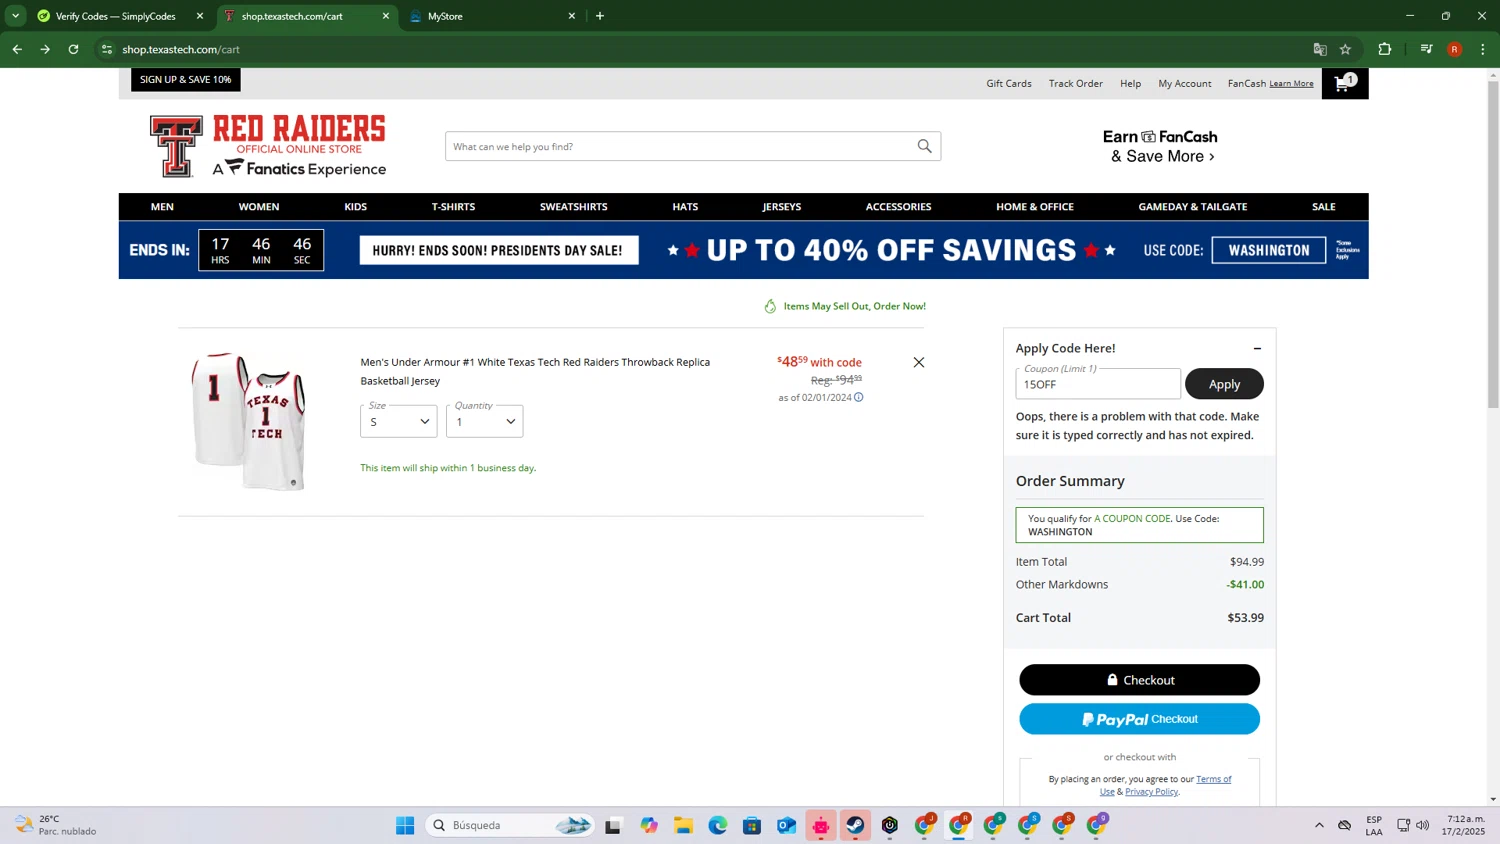This screenshot has height=844, width=1500.
Task: Bookmark this page with star icon
Action: pyautogui.click(x=1345, y=49)
